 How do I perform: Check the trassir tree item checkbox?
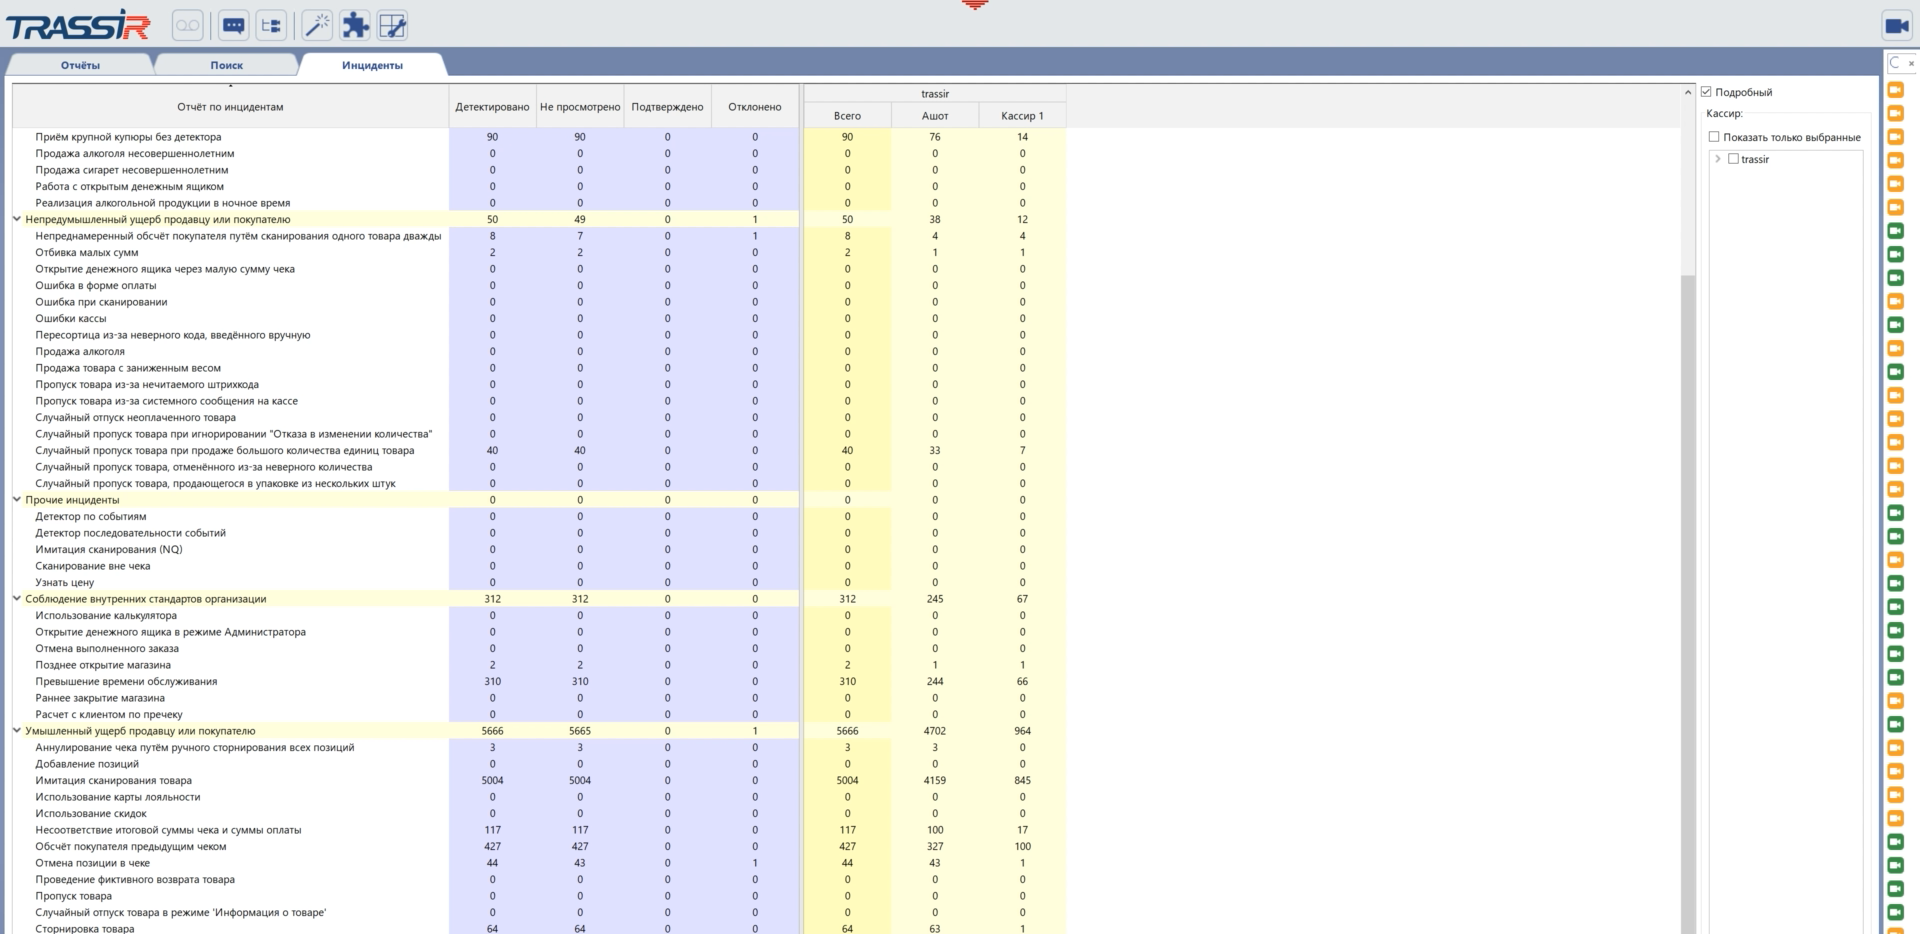[x=1733, y=159]
